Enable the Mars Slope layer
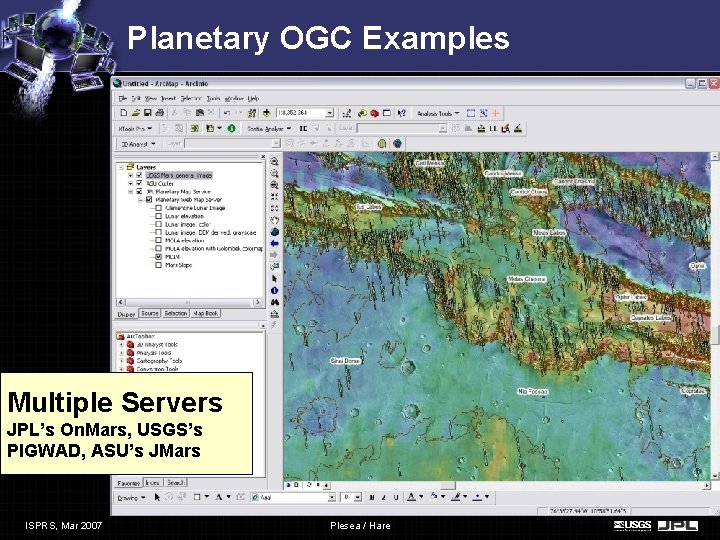 [x=158, y=265]
